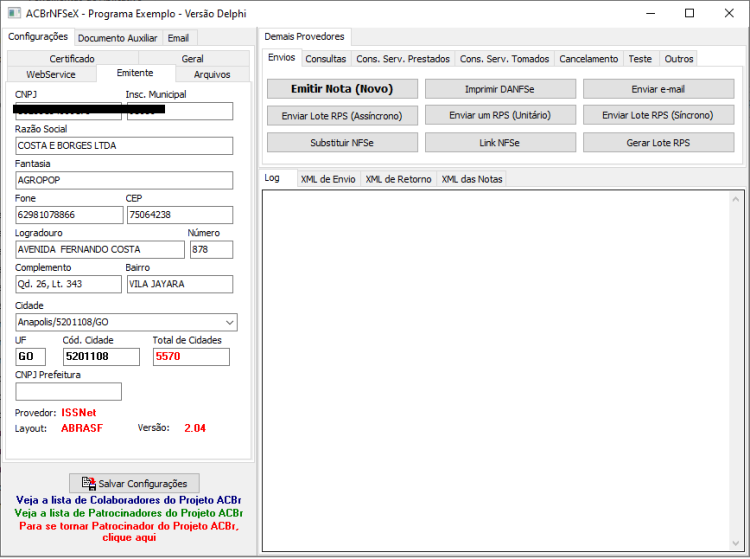Click the save icon on Salvar Configurações
The image size is (750, 559).
[88, 483]
